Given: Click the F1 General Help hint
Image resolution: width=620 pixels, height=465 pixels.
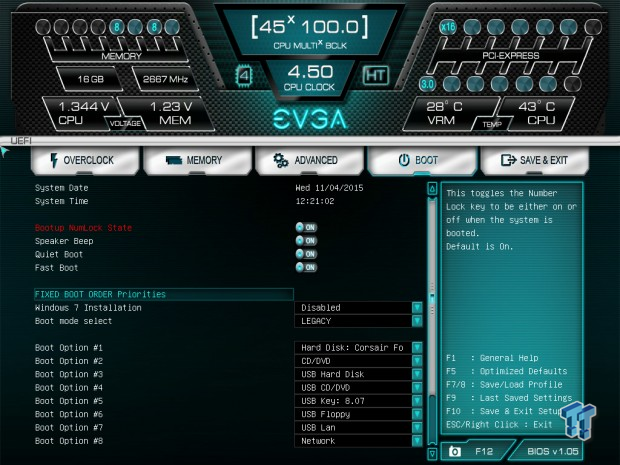Looking at the screenshot, I should (x=492, y=358).
